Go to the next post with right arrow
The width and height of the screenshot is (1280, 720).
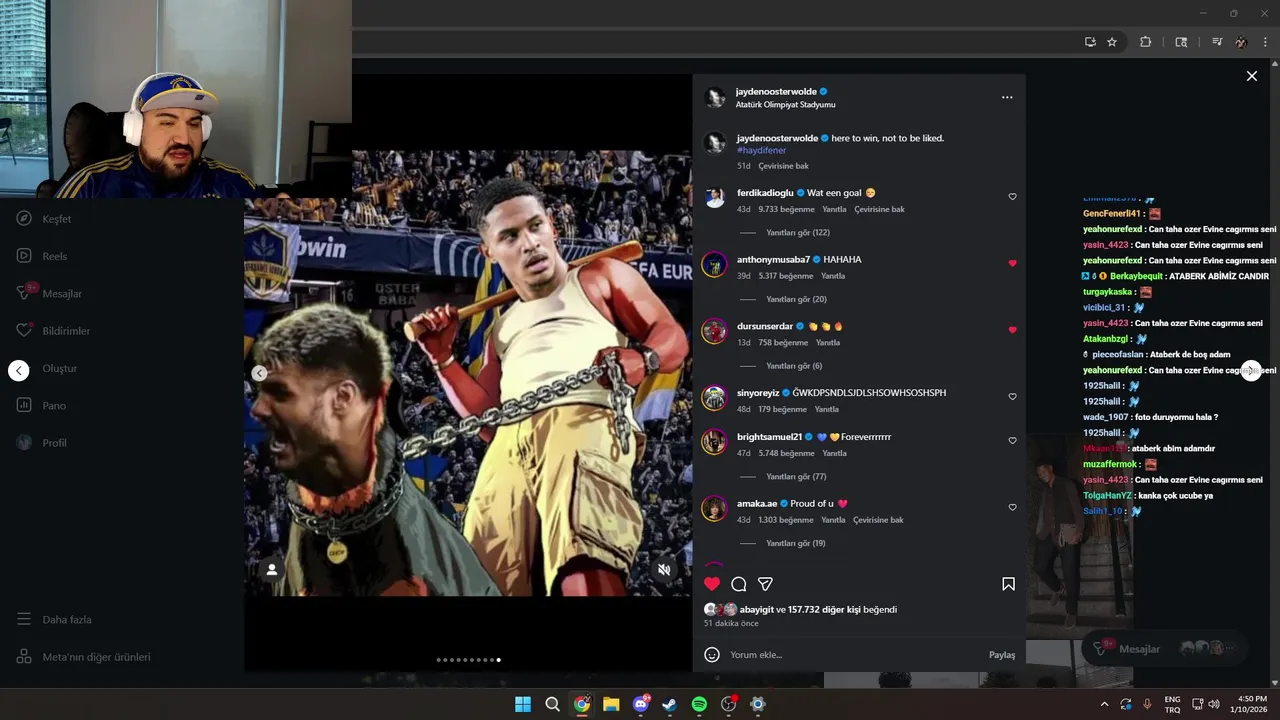[1251, 371]
